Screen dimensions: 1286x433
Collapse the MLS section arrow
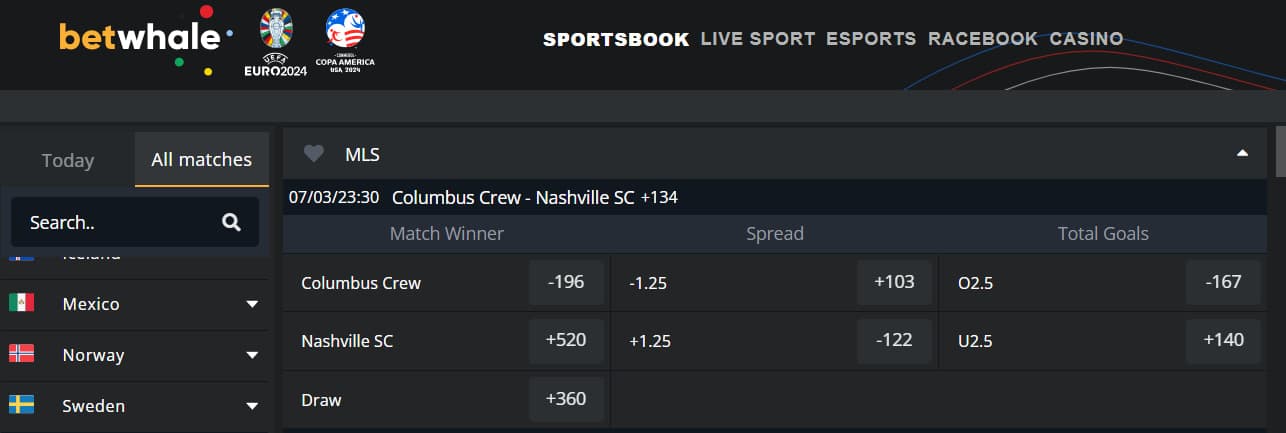pyautogui.click(x=1242, y=154)
